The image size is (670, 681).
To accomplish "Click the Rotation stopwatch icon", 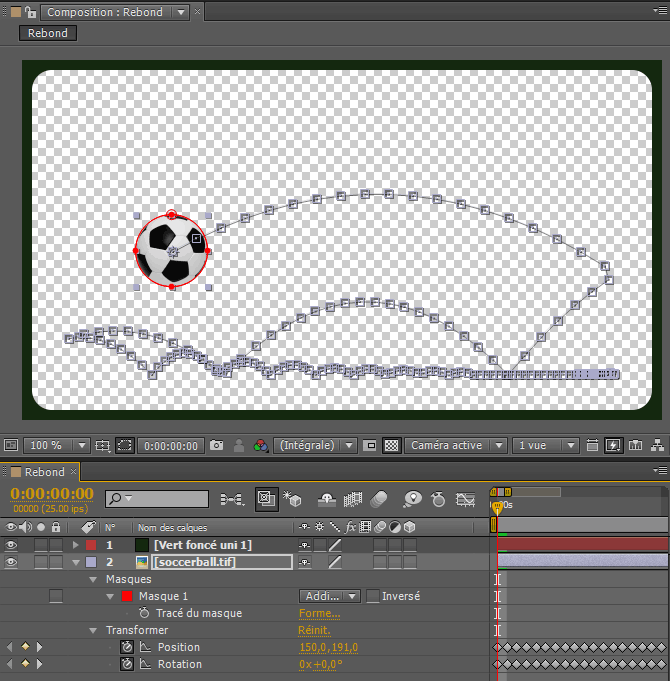I will pos(127,664).
